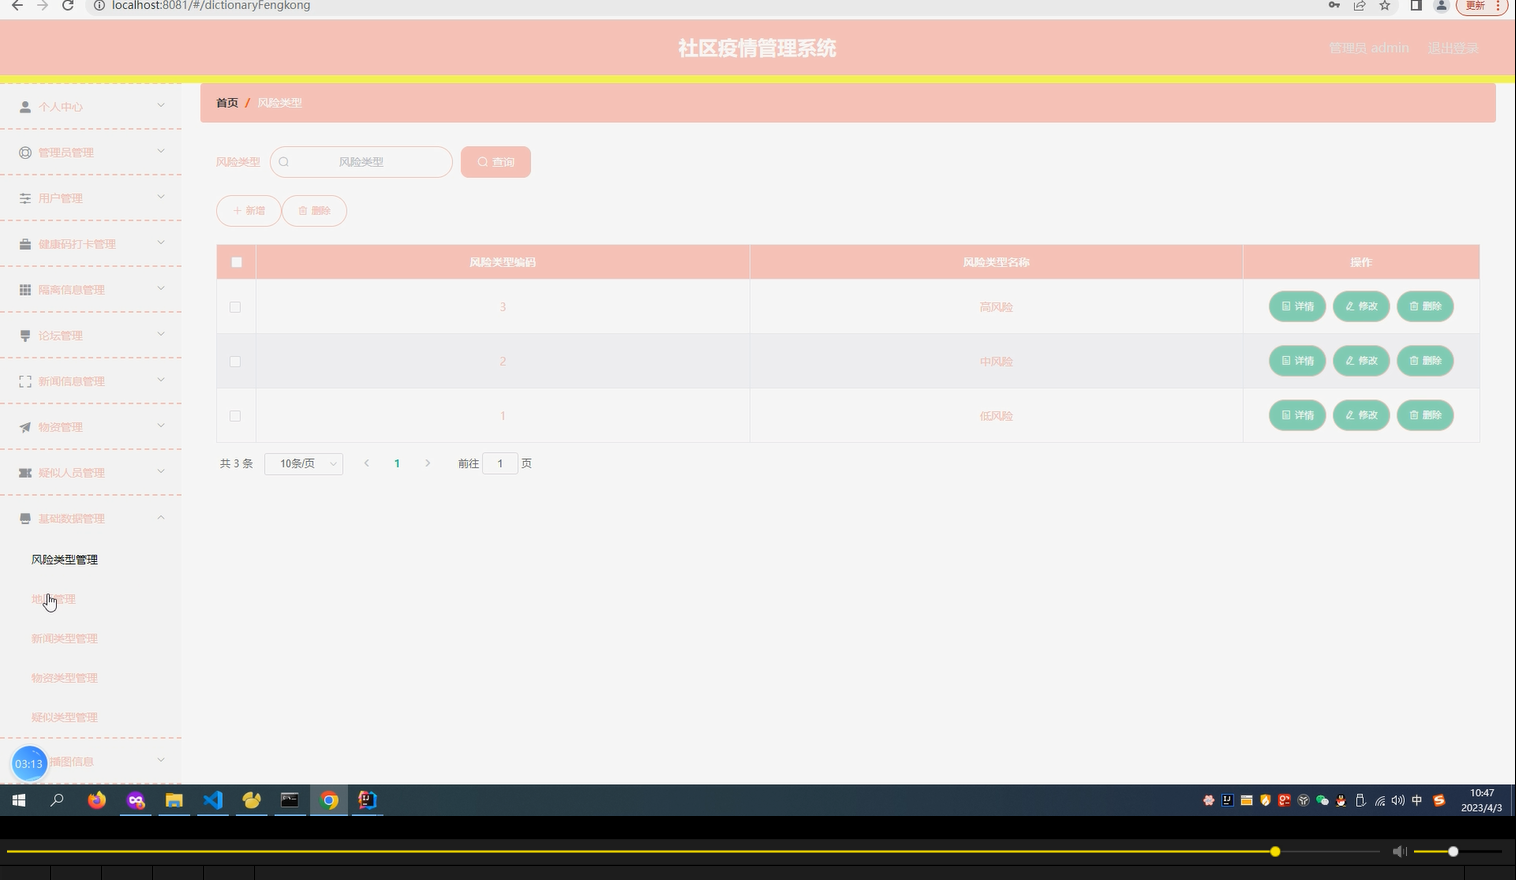Open 新闻类型管理 in the sidebar
1516x880 pixels.
pos(64,638)
